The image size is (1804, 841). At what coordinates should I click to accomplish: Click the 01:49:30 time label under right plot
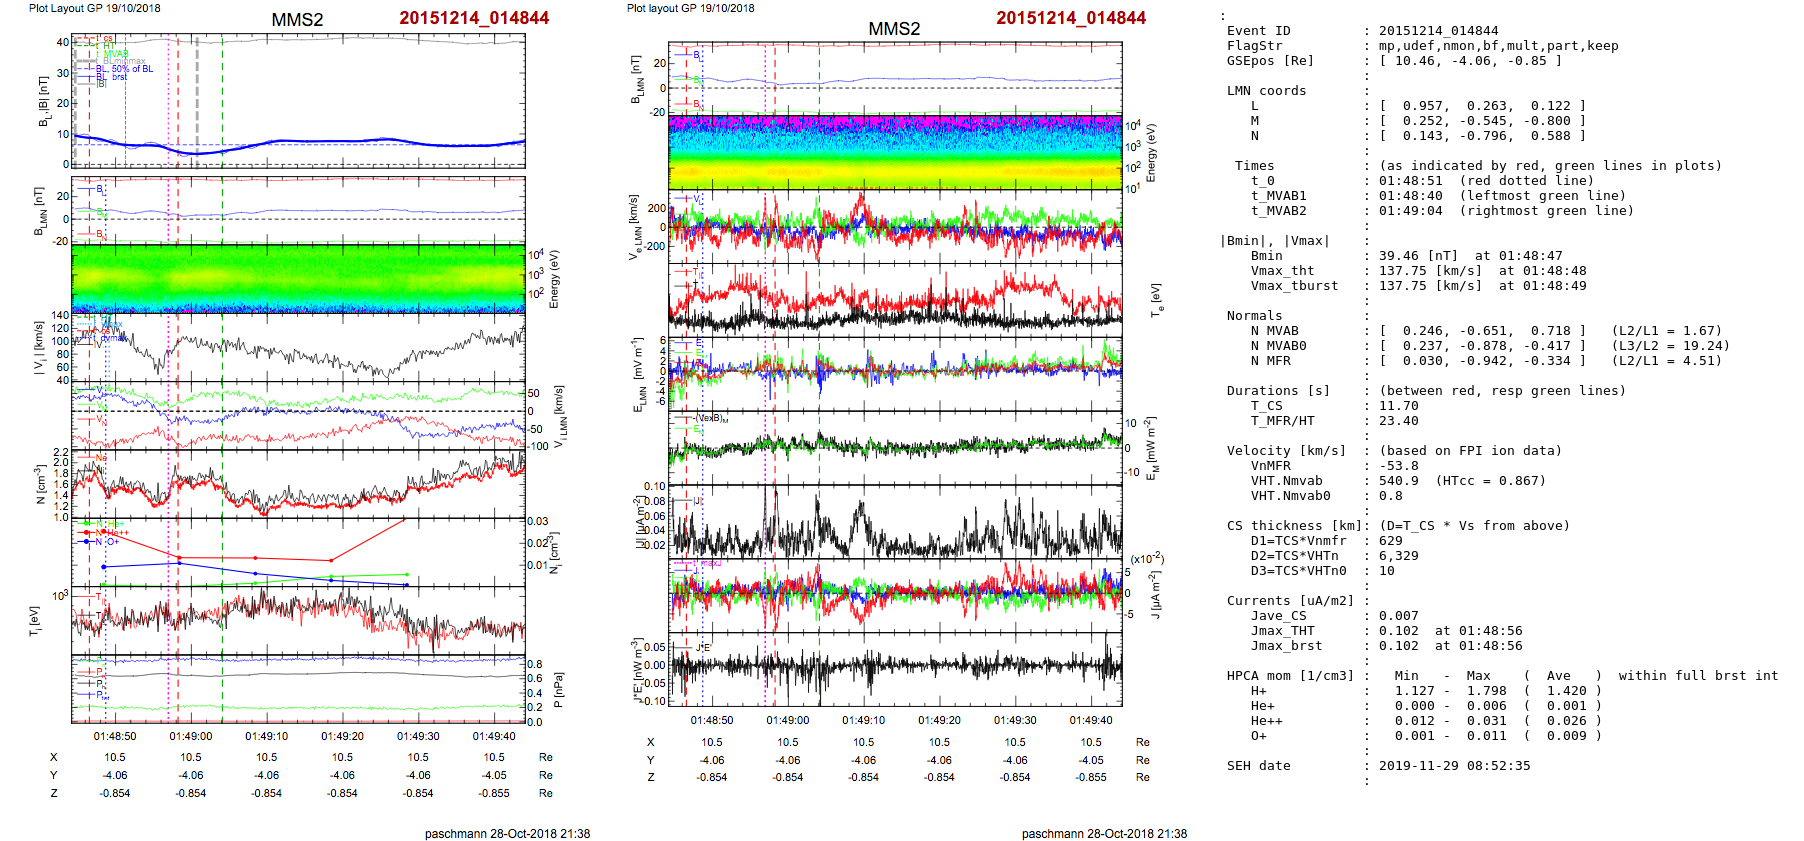(1015, 720)
